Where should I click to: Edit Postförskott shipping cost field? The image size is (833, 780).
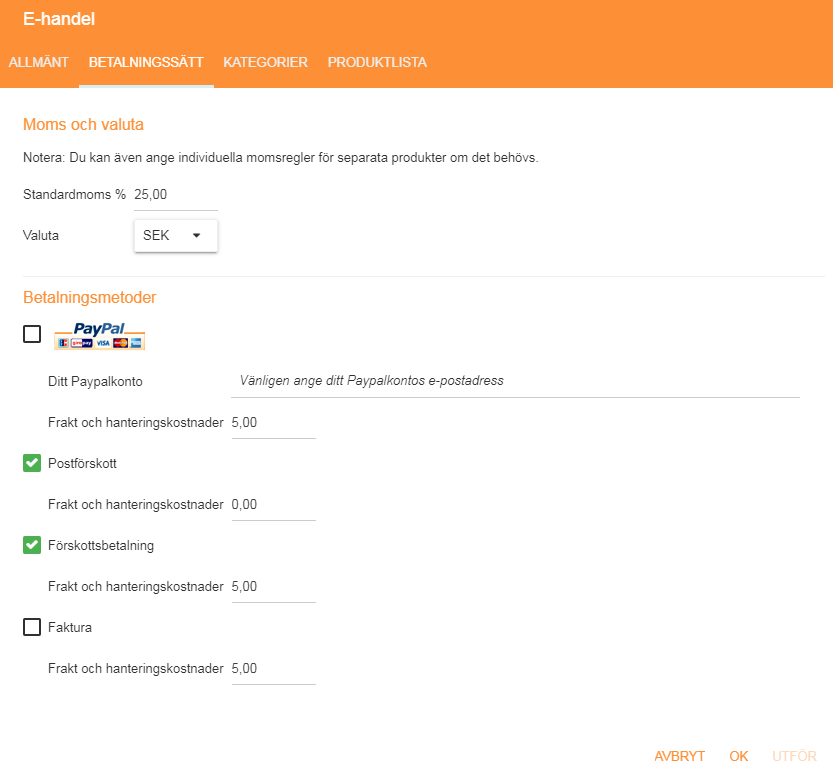(x=274, y=505)
